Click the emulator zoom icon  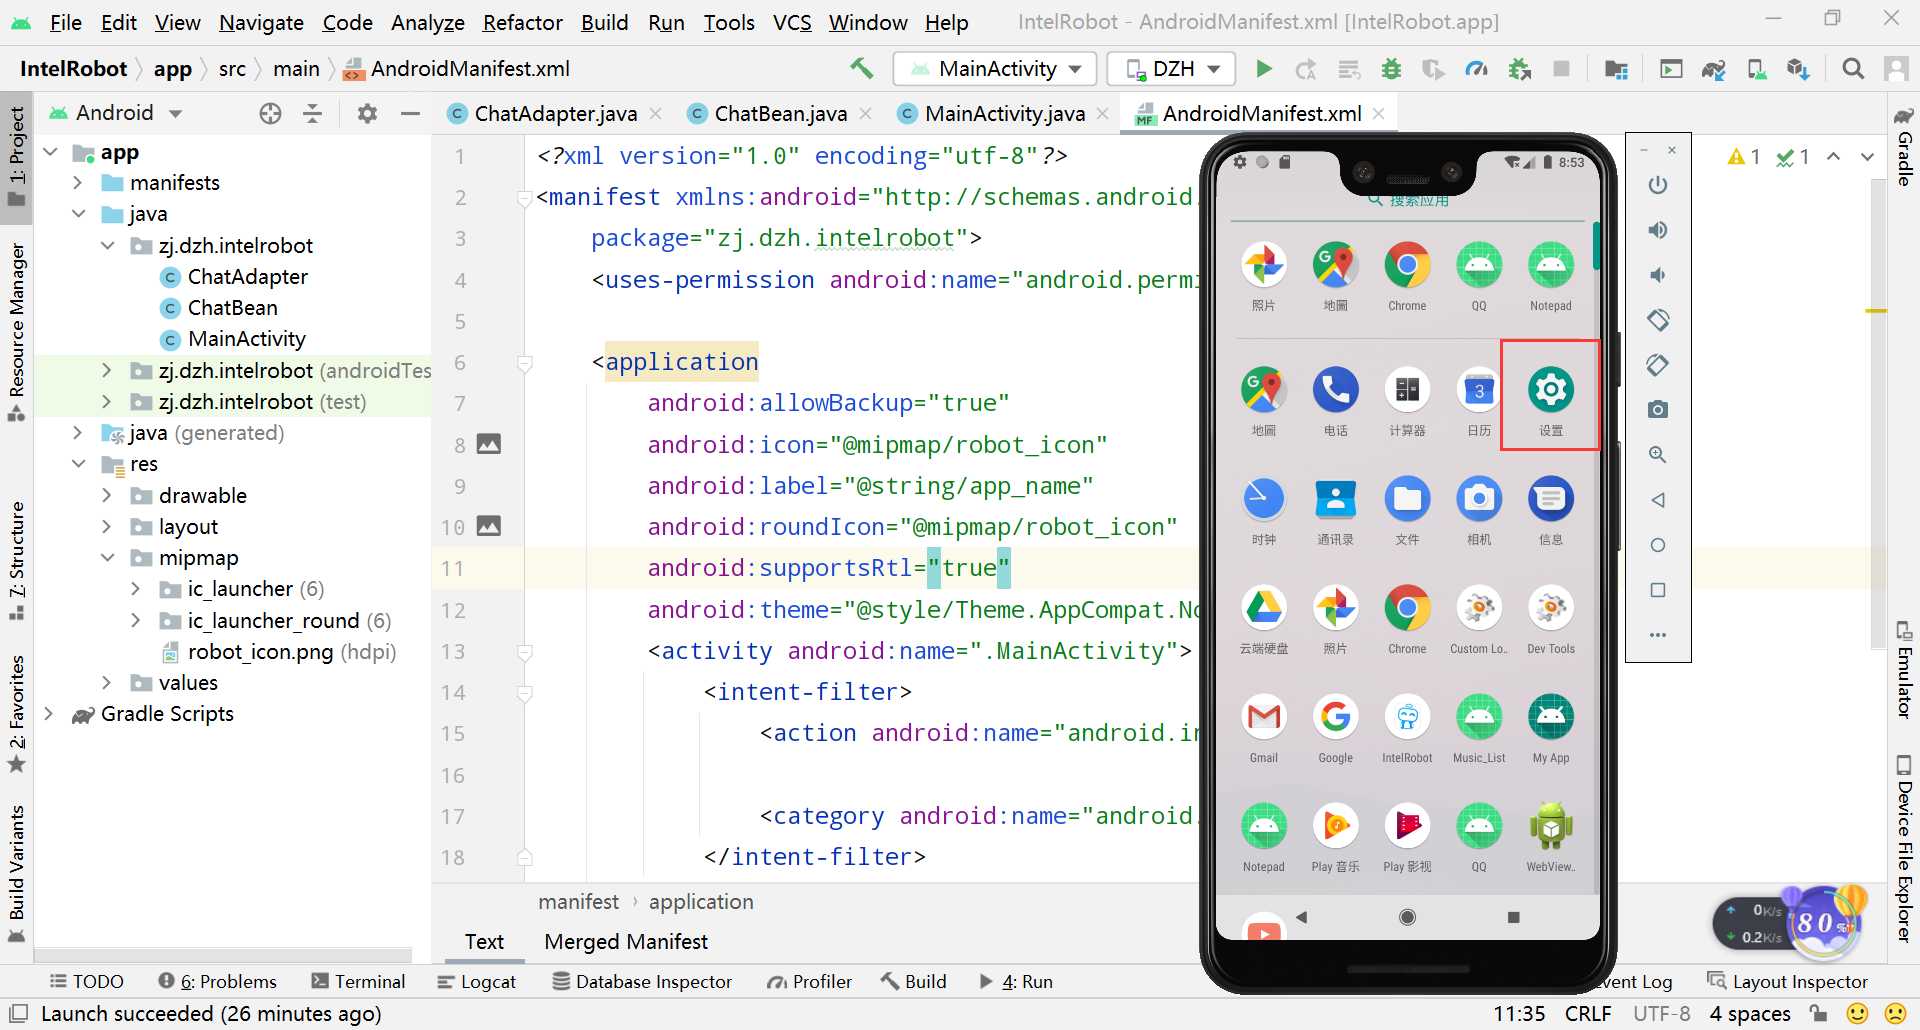[x=1658, y=455]
